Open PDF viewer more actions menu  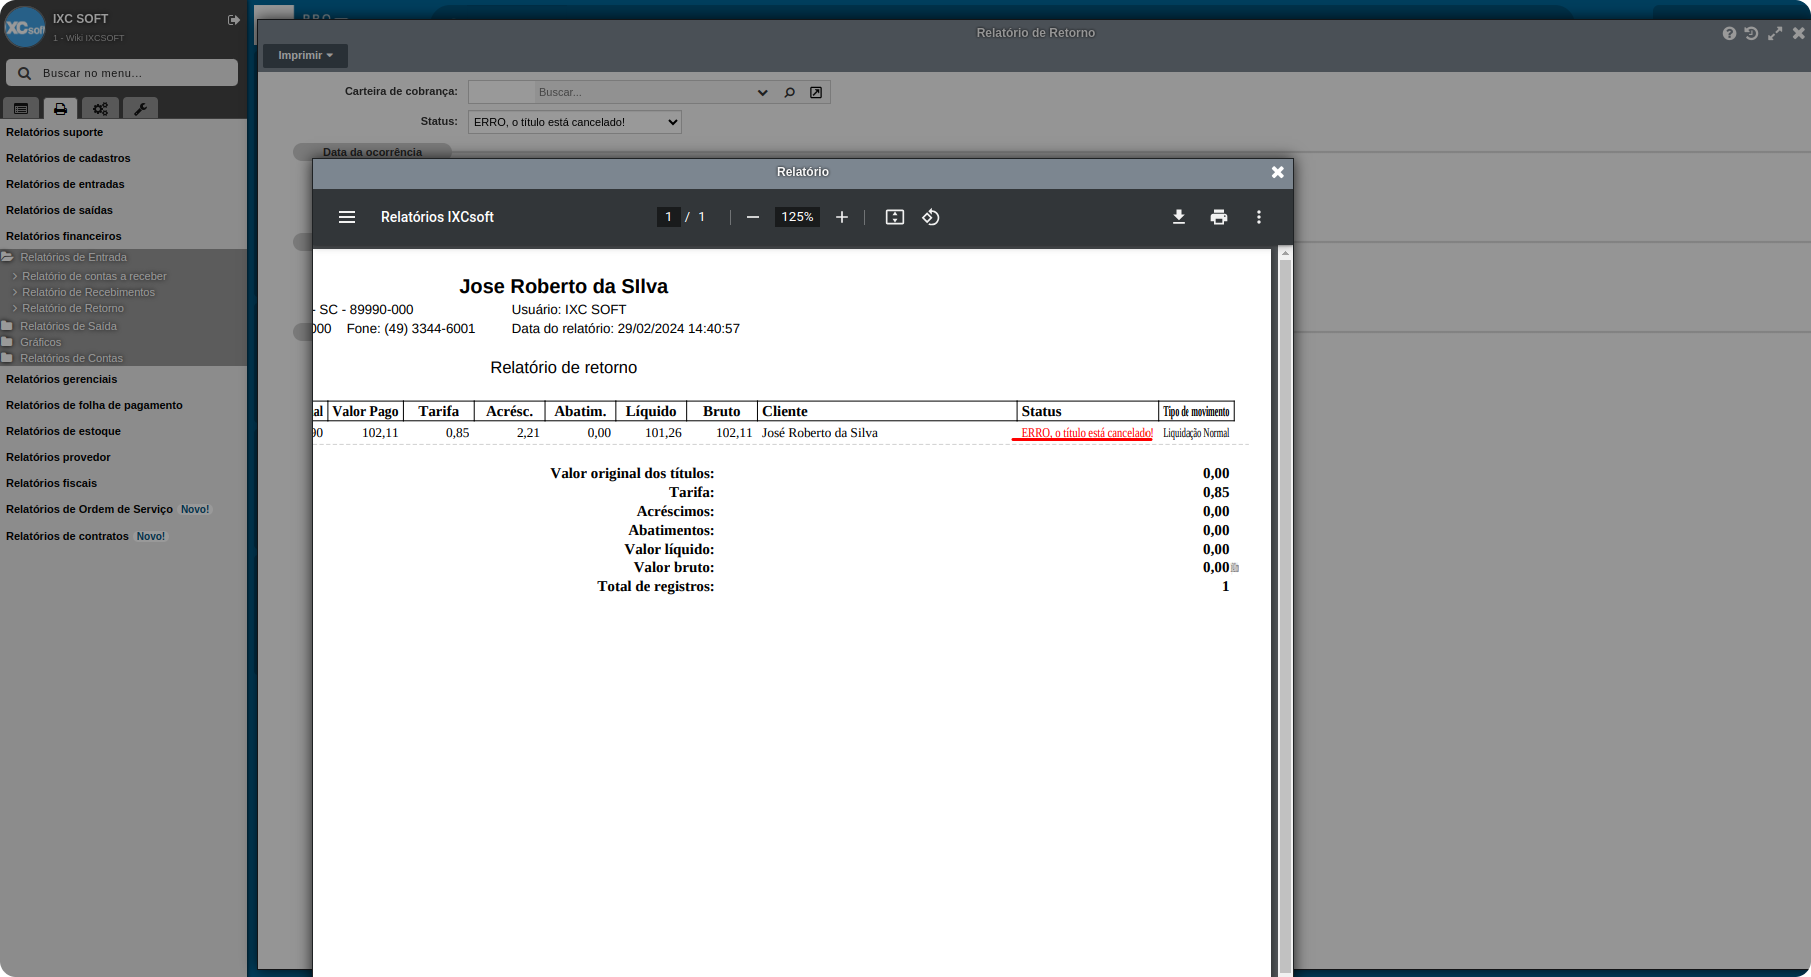coord(1259,217)
